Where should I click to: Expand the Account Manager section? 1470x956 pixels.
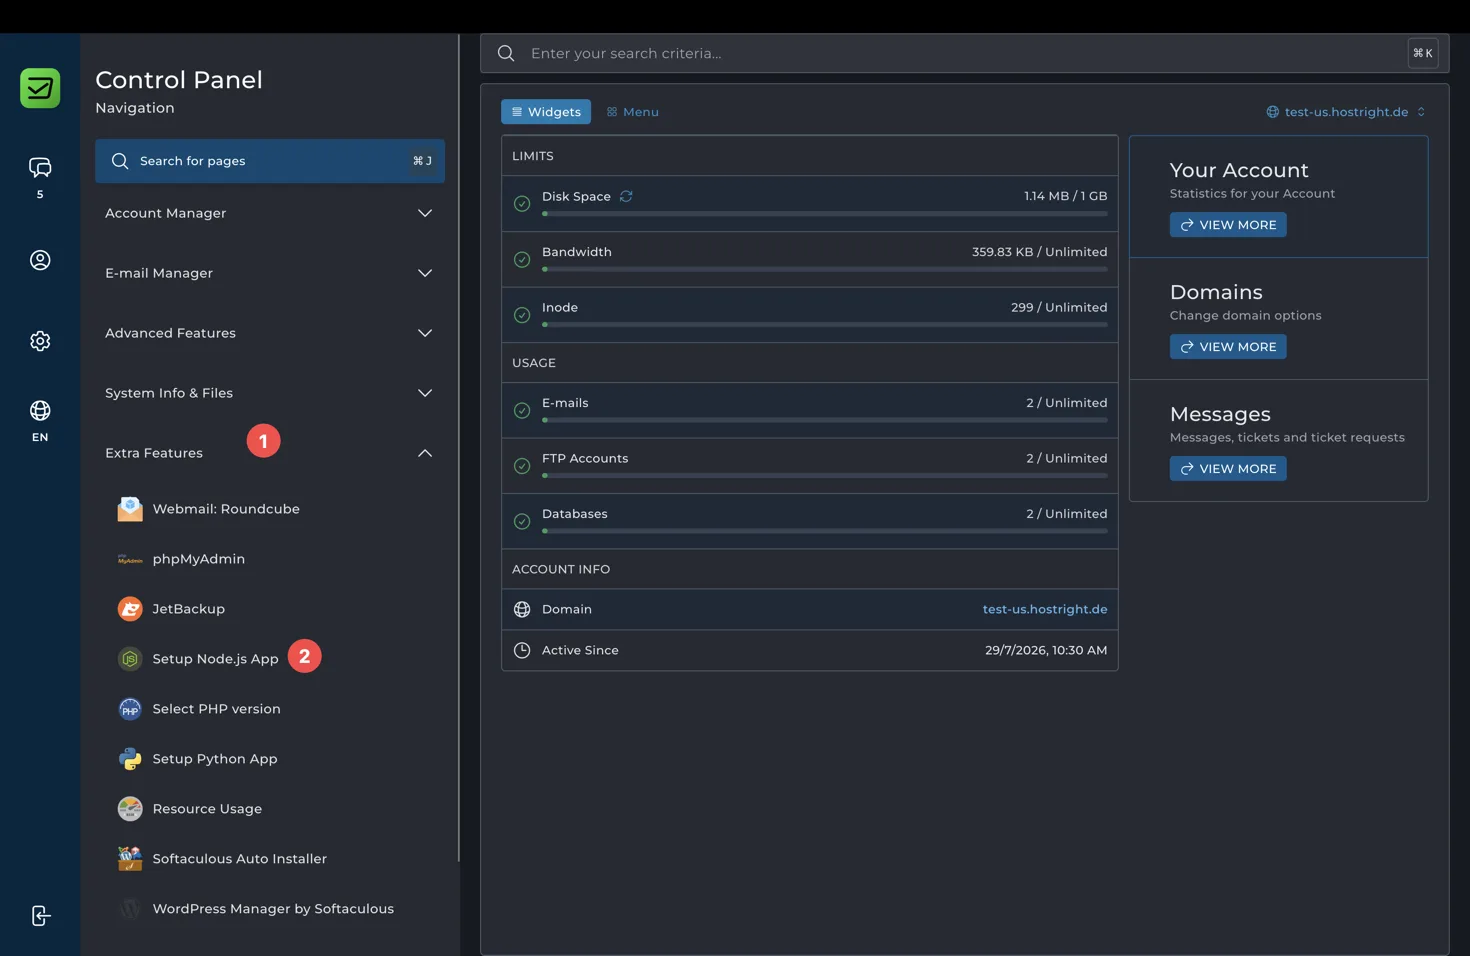(x=270, y=213)
